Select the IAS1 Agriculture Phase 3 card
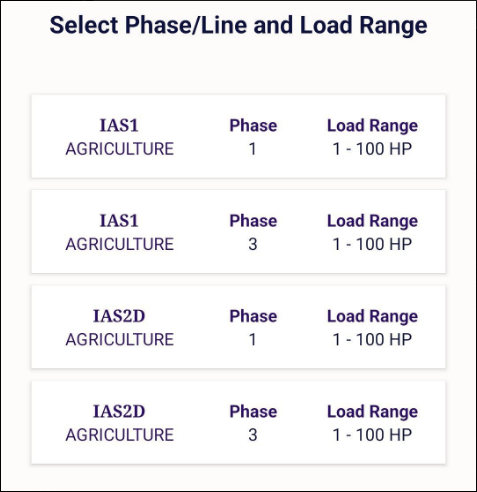The height and width of the screenshot is (492, 477). coord(238,232)
